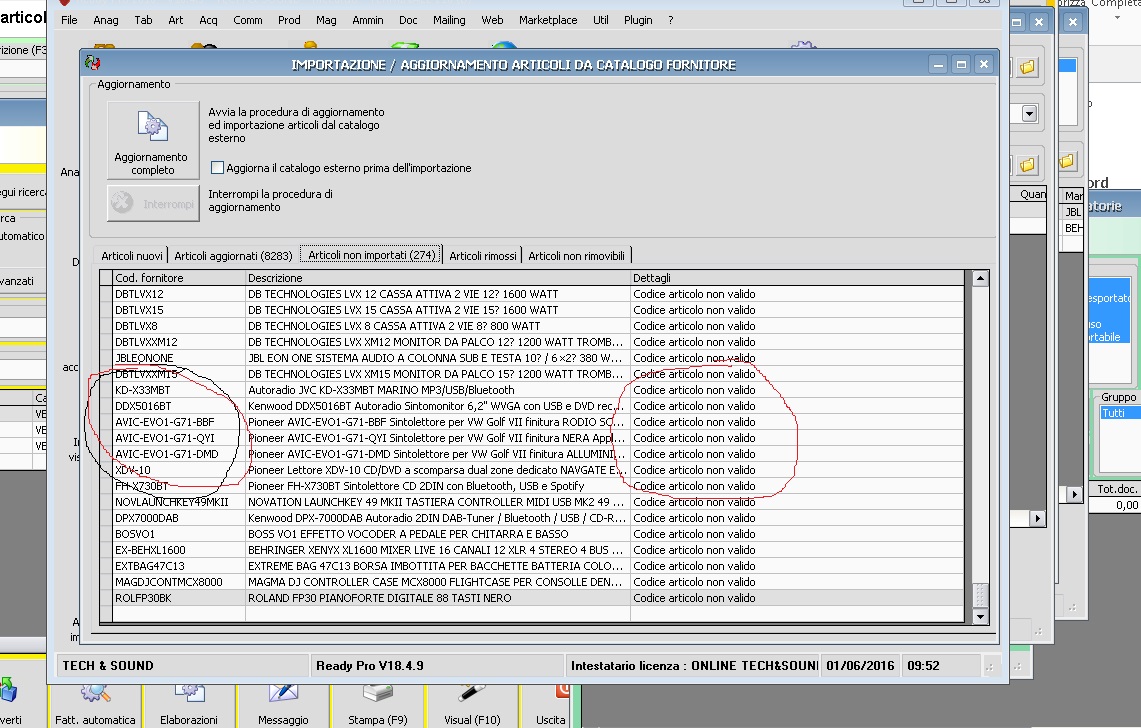Open the Tab menu
The height and width of the screenshot is (728, 1141).
click(143, 20)
